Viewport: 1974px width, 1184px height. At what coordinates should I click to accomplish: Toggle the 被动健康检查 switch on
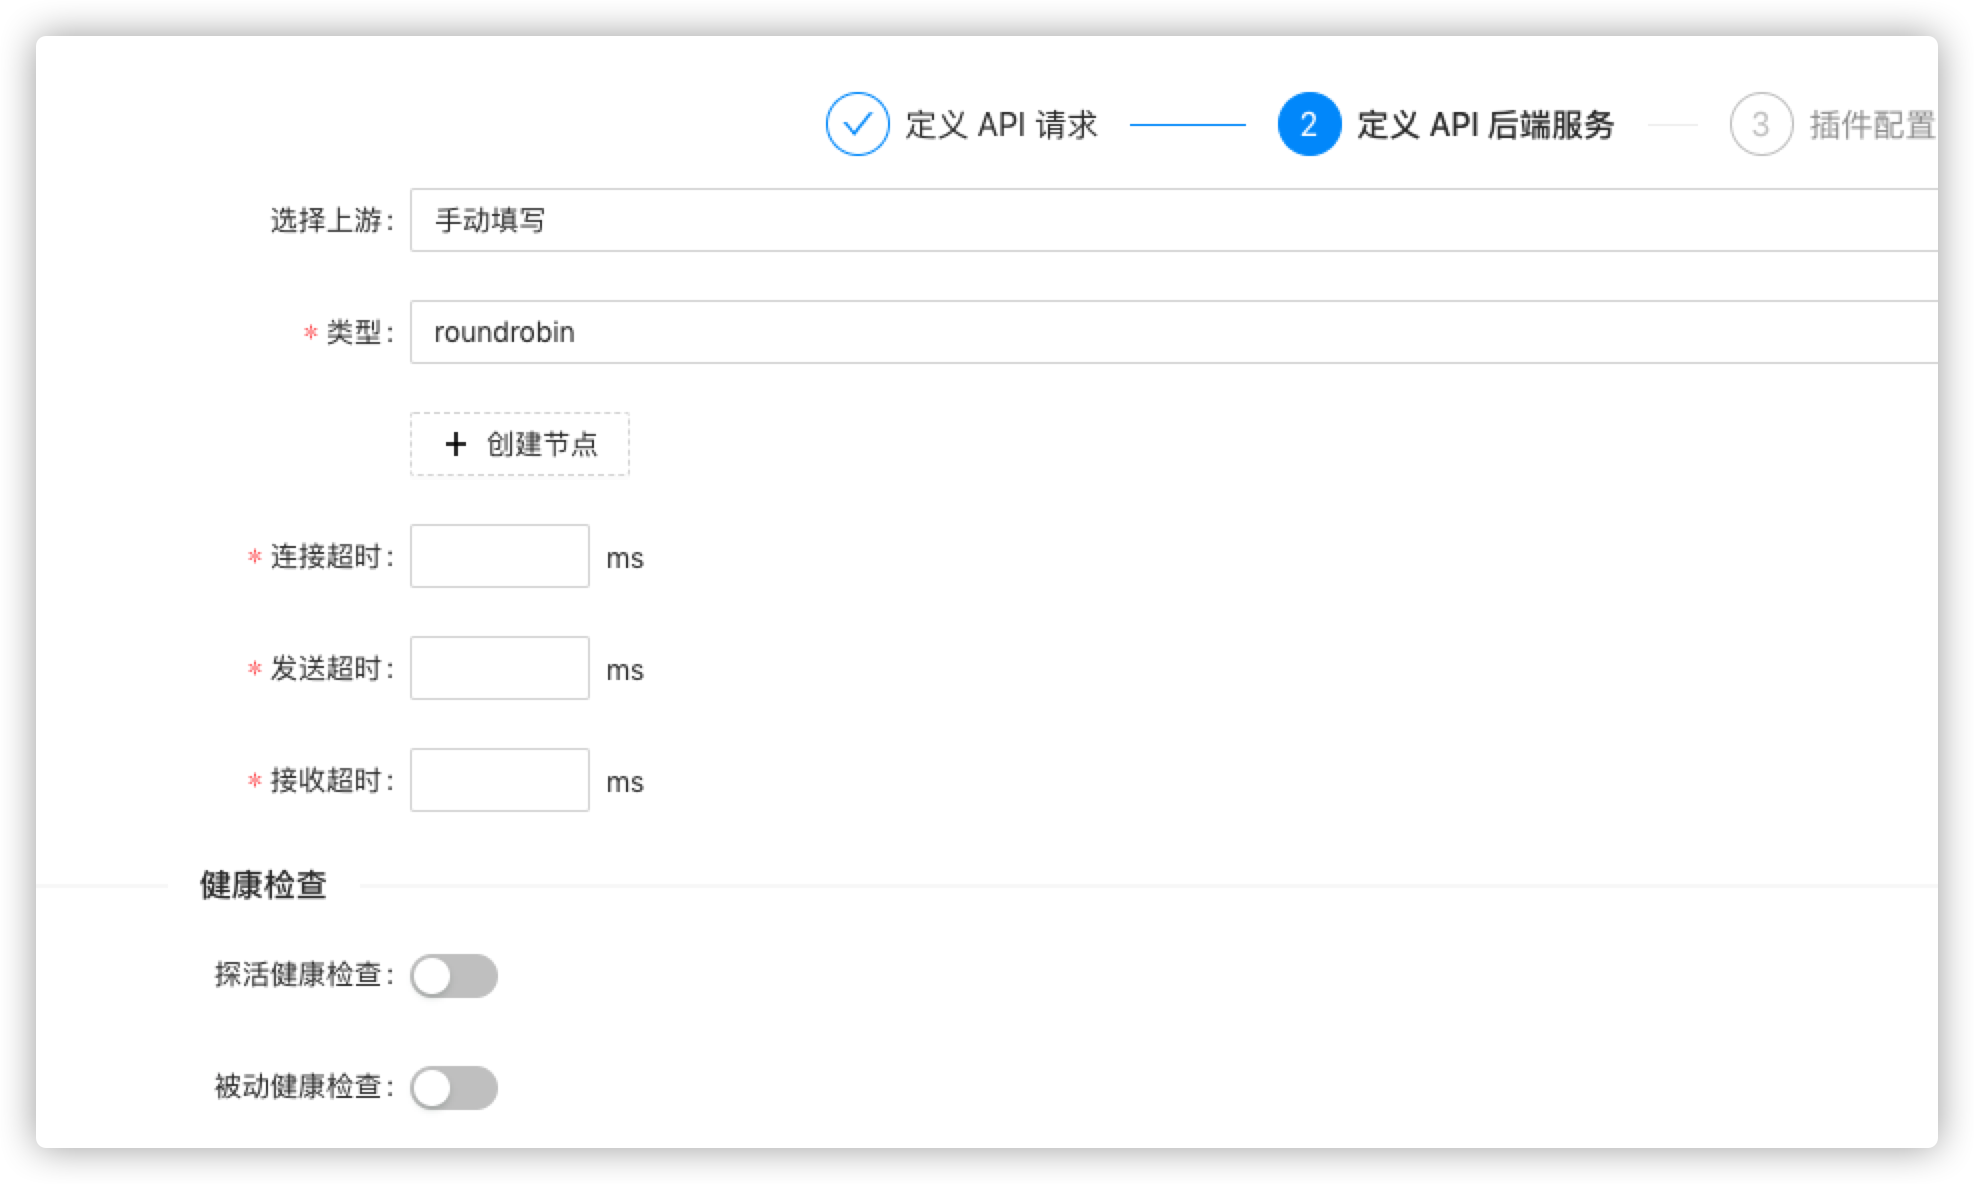454,1088
